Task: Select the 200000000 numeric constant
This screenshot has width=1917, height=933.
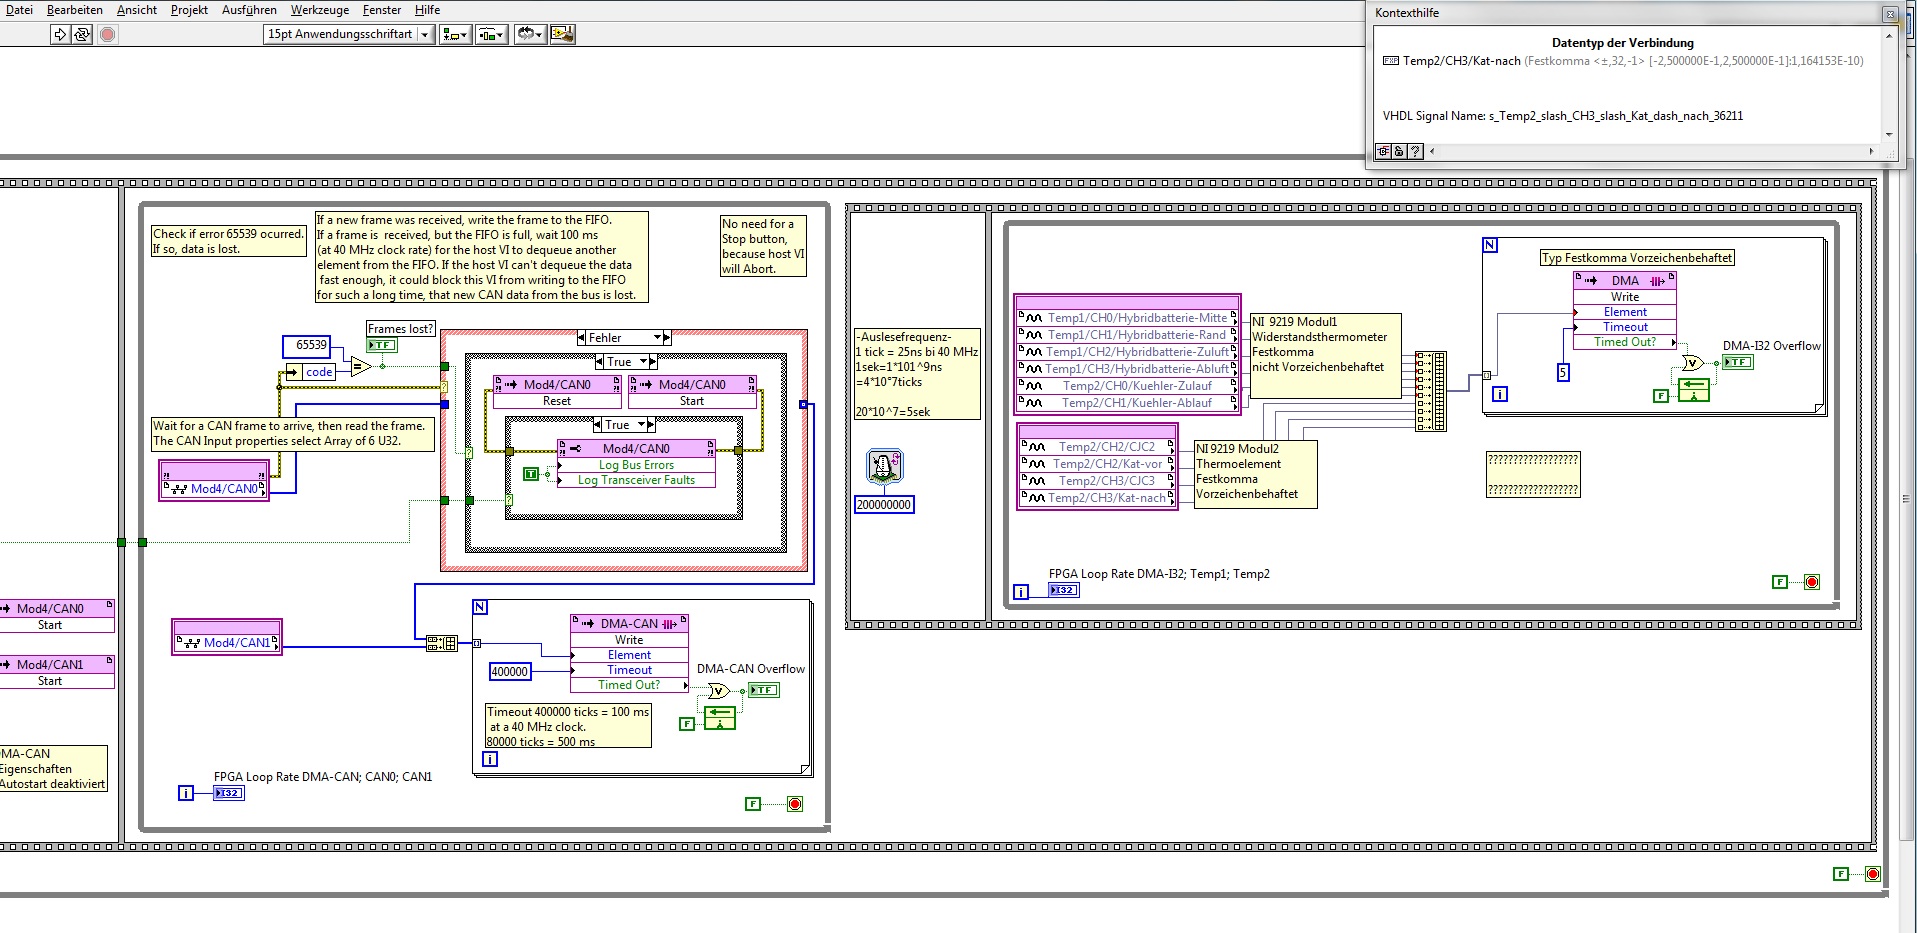Action: (x=884, y=505)
